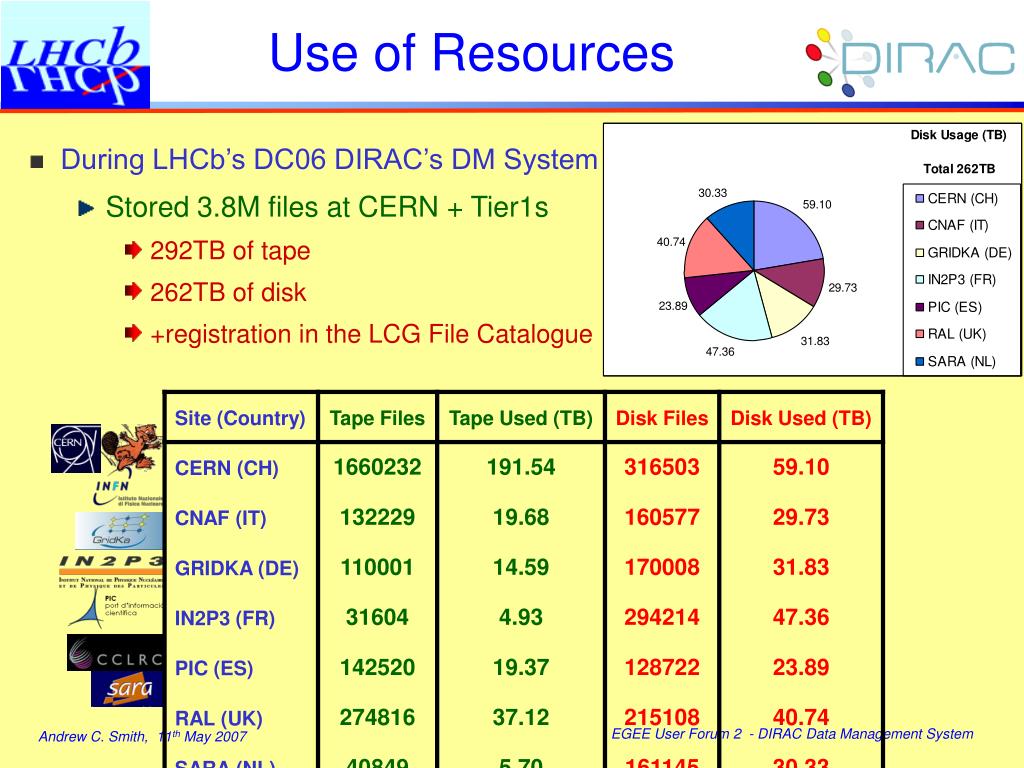
Task: Click the beaver mascot image
Action: pos(131,449)
